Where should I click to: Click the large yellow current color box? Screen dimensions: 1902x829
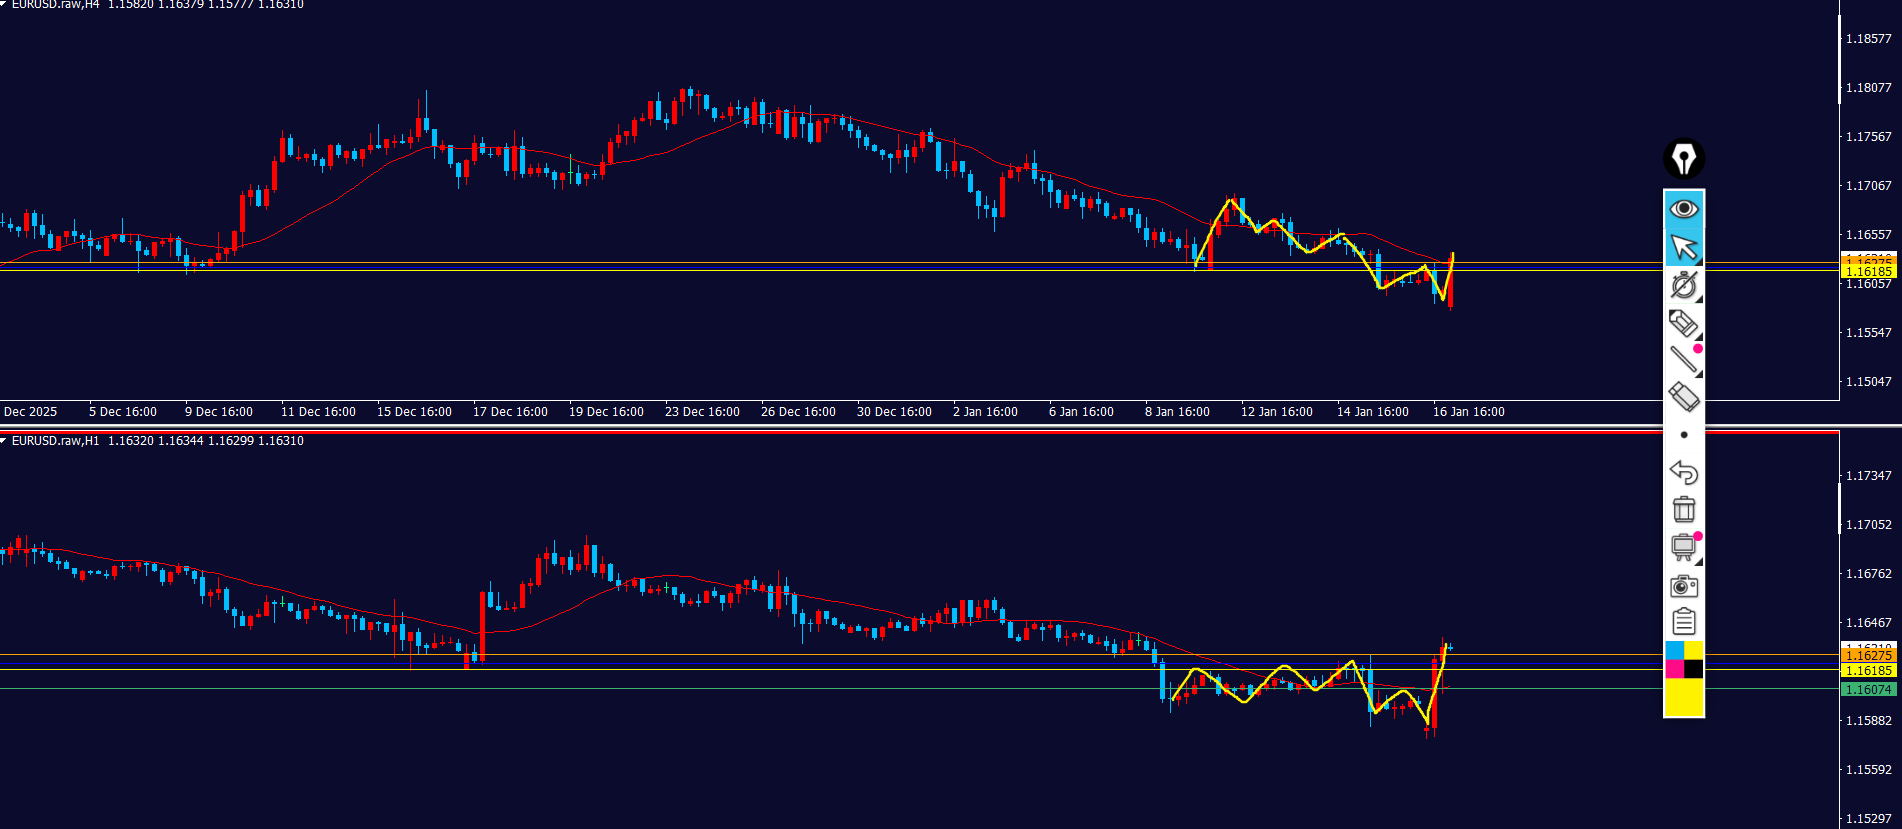tap(1684, 697)
